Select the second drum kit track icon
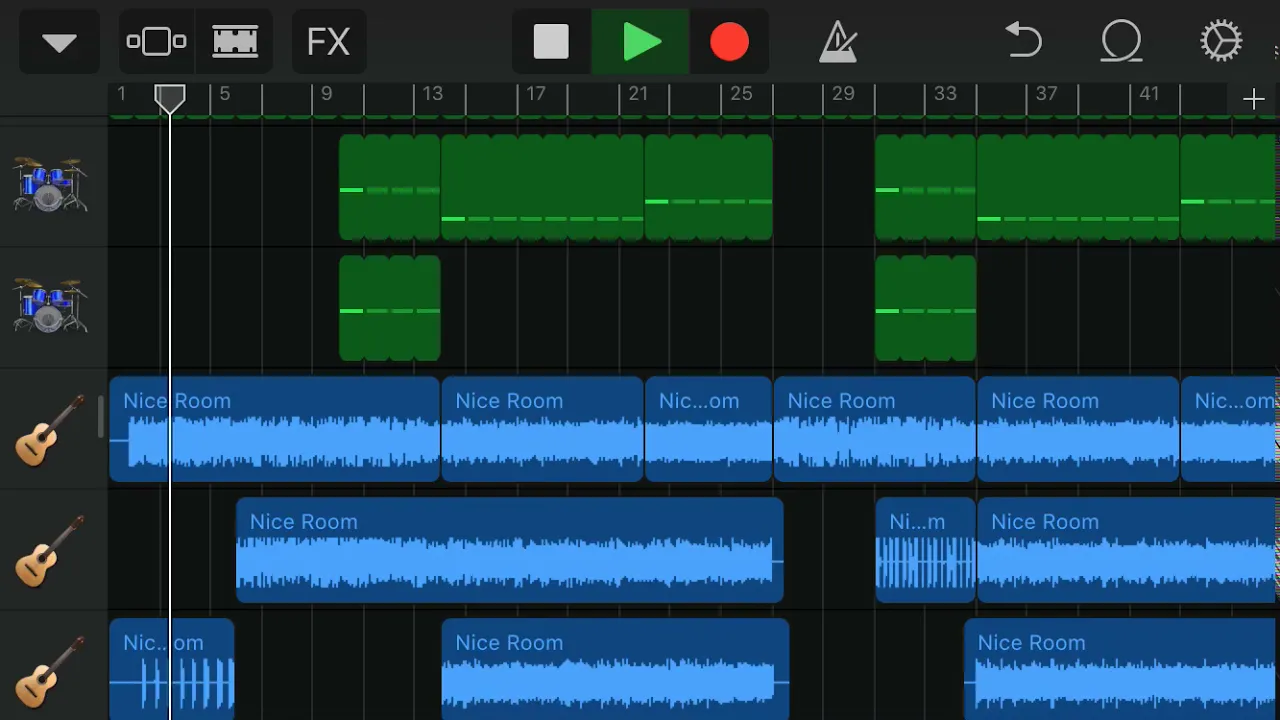This screenshot has width=1280, height=720. pyautogui.click(x=50, y=306)
